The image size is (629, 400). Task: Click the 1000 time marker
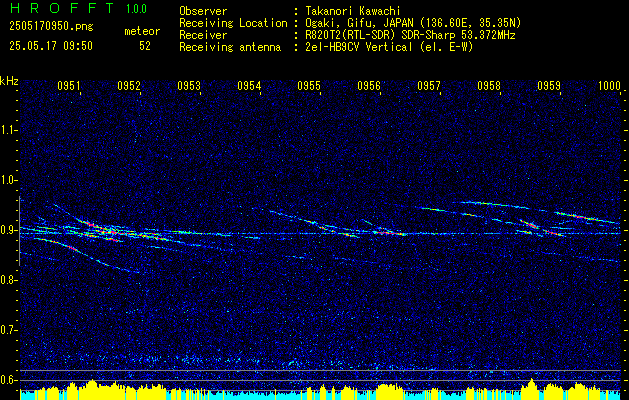tap(609, 86)
